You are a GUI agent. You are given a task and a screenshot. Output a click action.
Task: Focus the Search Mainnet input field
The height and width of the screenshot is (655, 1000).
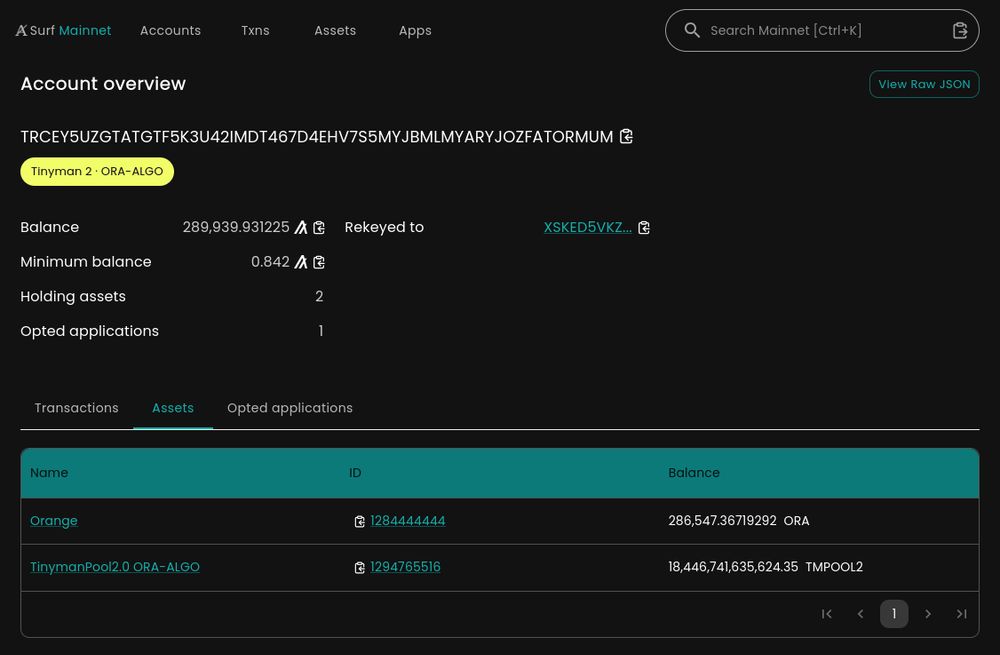tap(823, 30)
